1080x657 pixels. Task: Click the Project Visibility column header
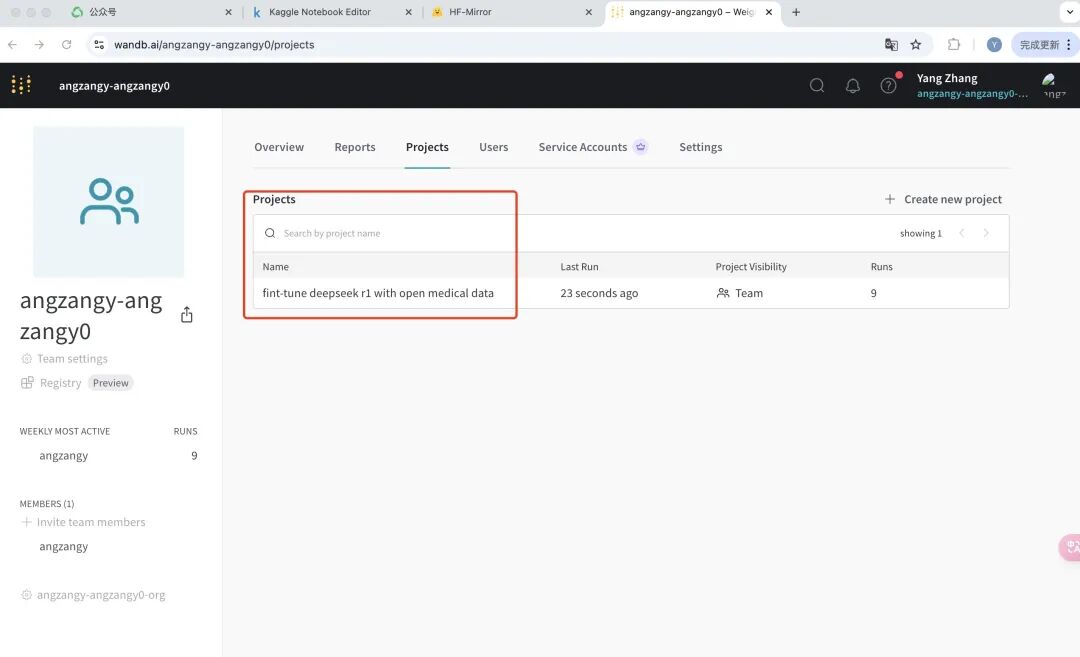[x=751, y=267]
